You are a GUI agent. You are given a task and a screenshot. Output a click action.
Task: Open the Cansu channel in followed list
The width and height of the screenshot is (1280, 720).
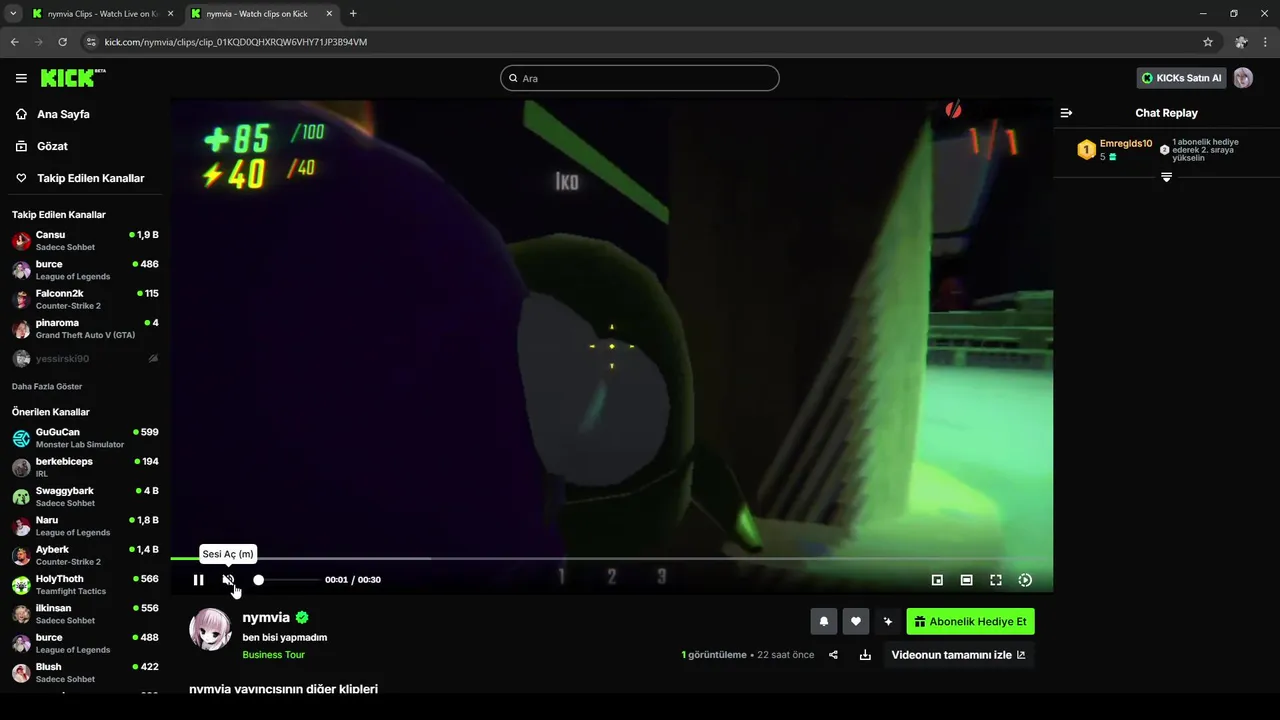[x=85, y=240]
